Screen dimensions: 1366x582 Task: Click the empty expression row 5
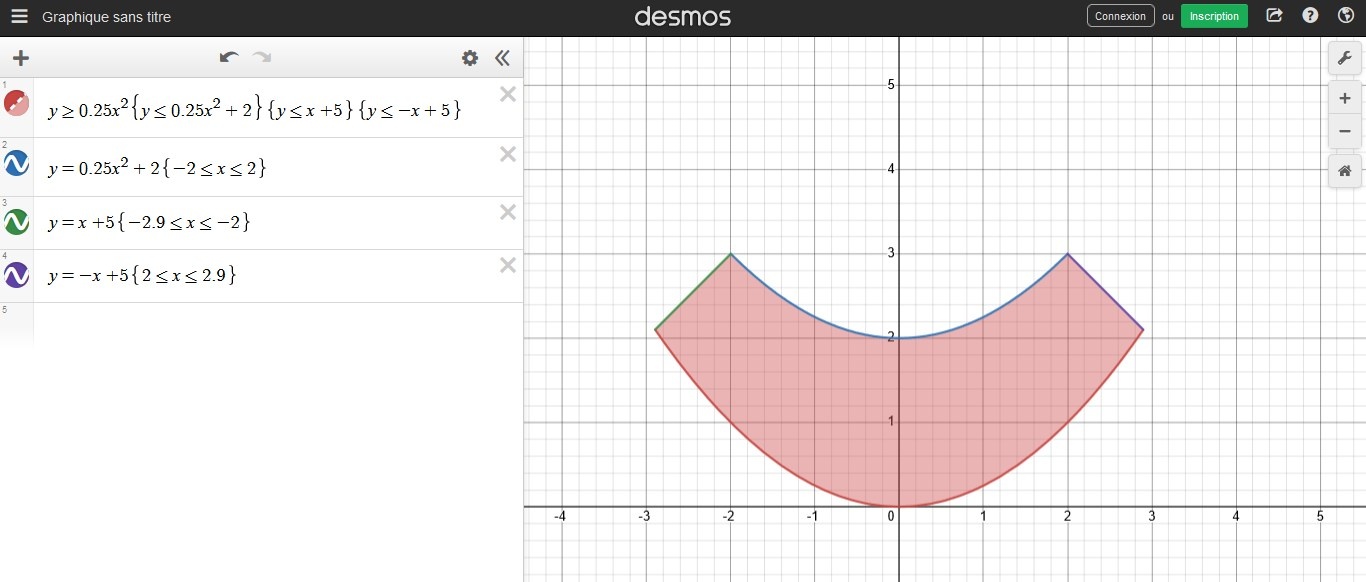(278, 322)
